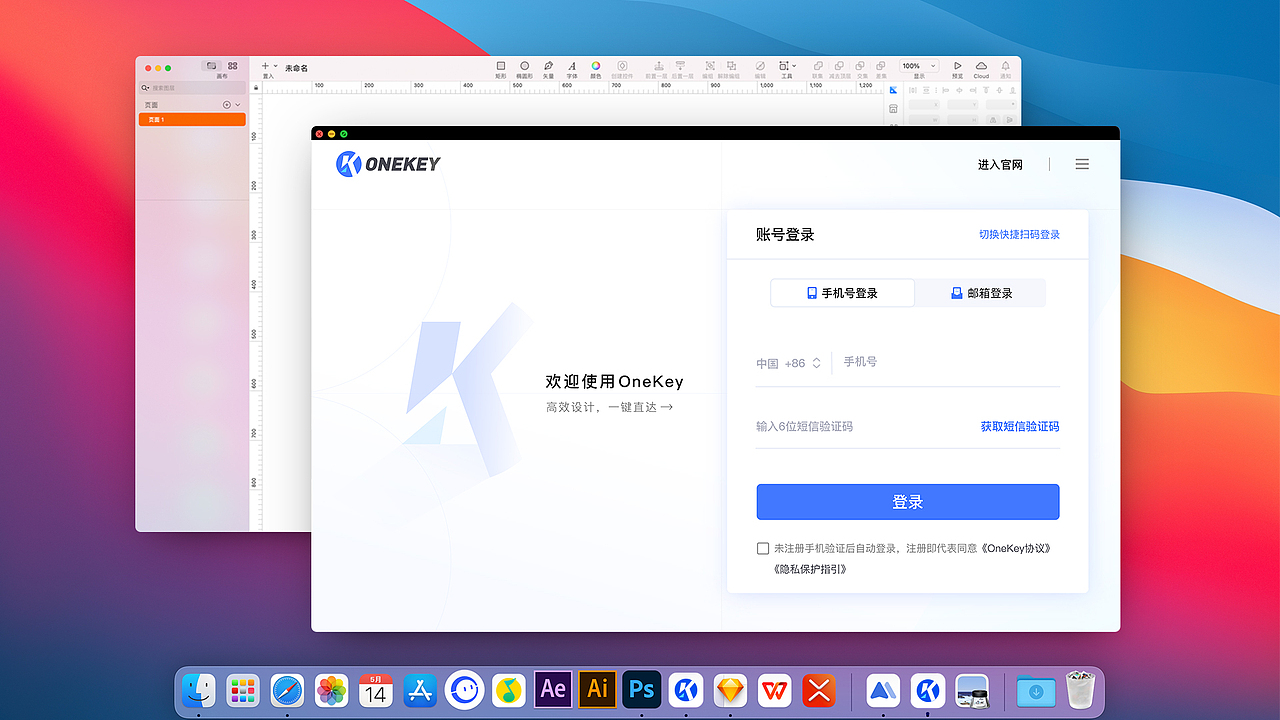1280x720 pixels.
Task: Launch Photoshop from the Dock
Action: (641, 690)
